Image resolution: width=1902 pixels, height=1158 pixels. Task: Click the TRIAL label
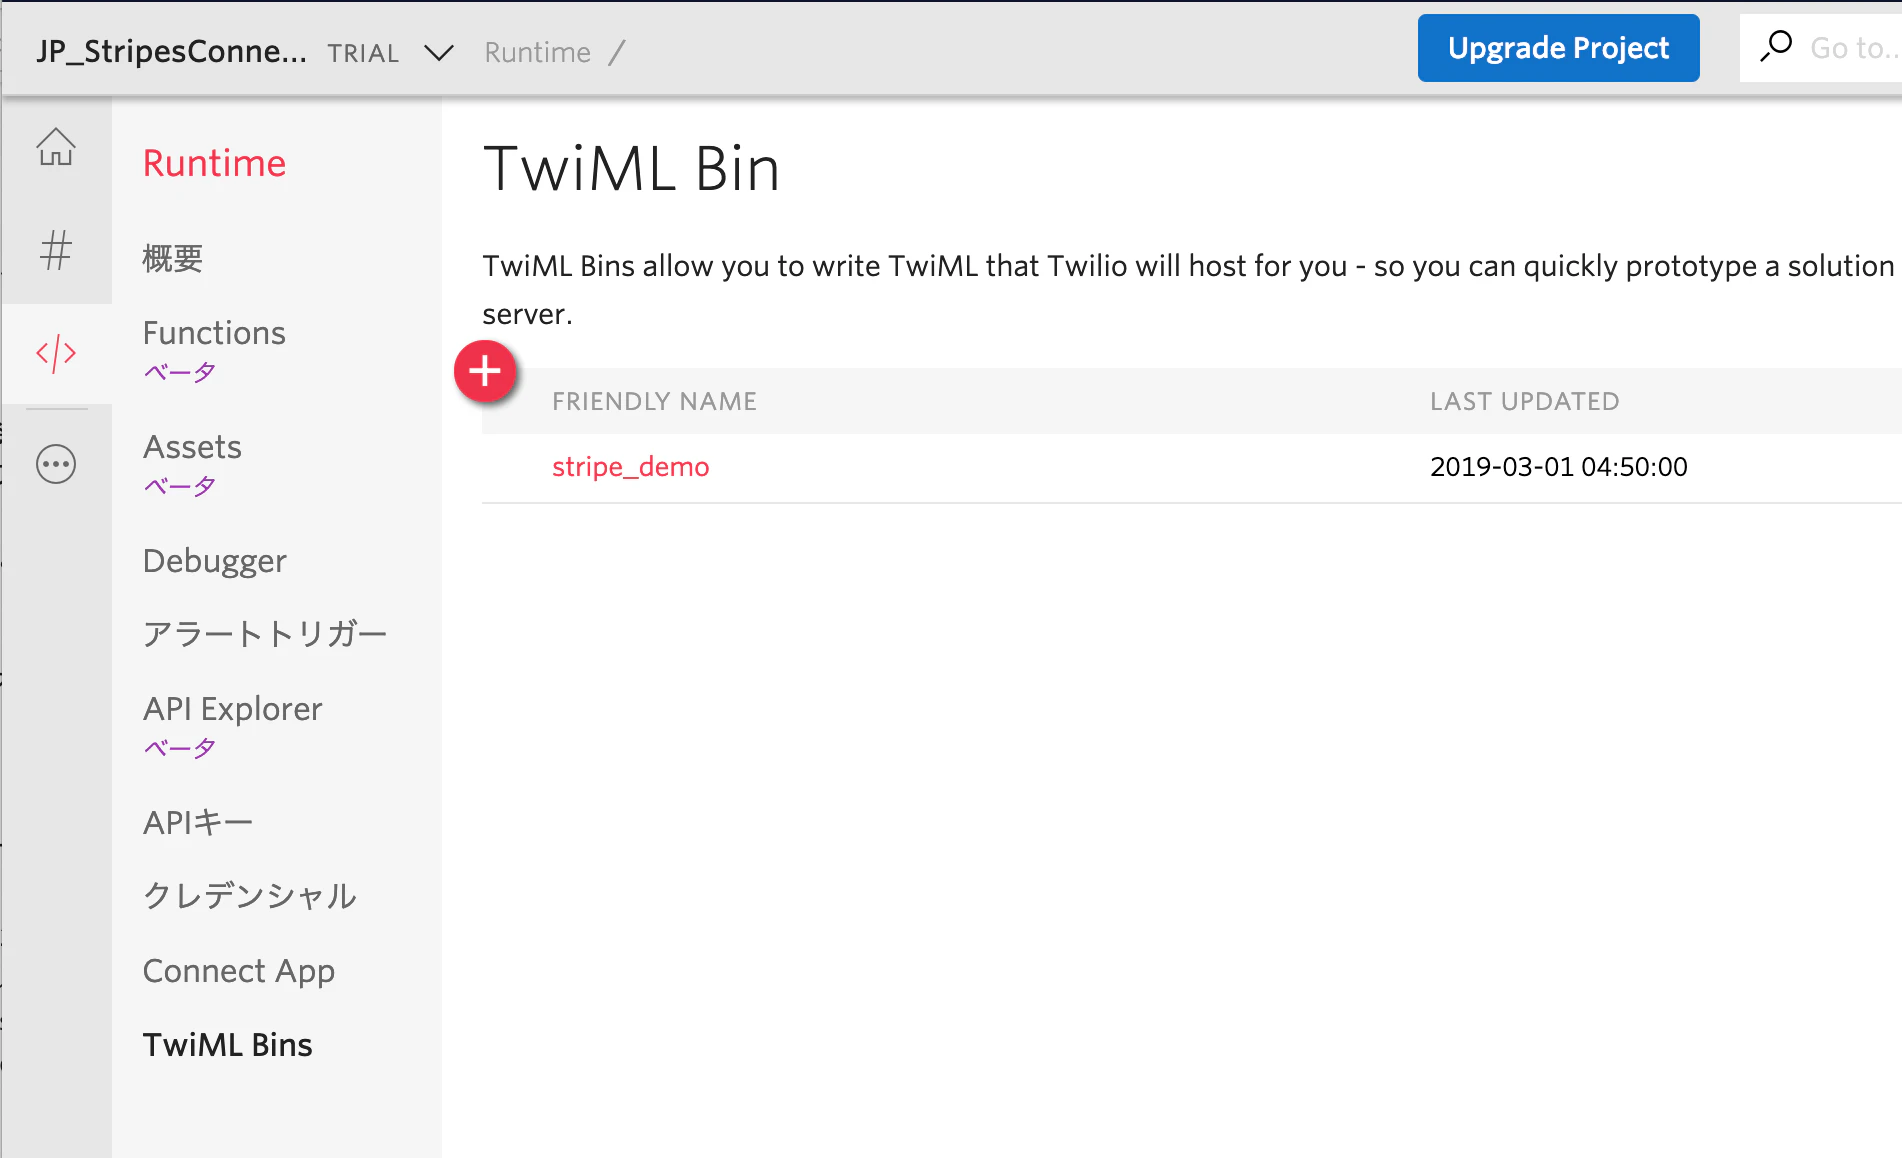(363, 53)
